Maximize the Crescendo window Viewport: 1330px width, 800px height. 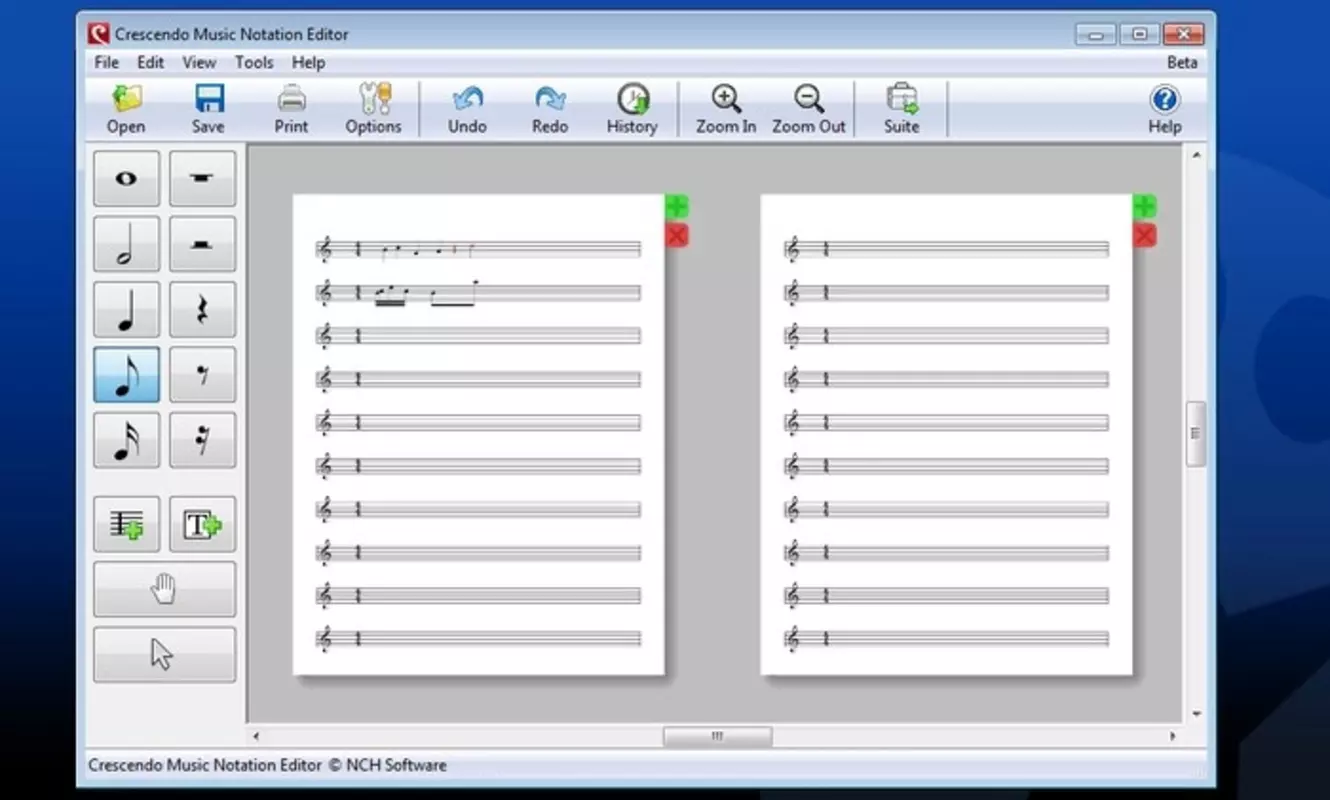point(1138,34)
